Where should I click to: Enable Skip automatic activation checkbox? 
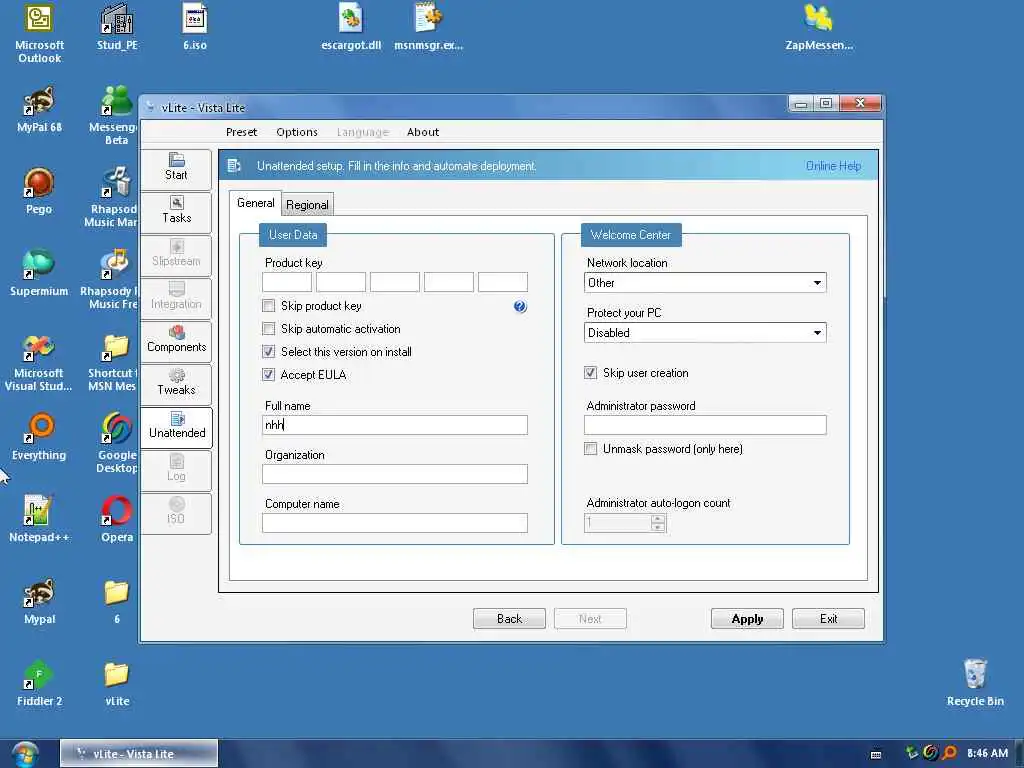268,328
